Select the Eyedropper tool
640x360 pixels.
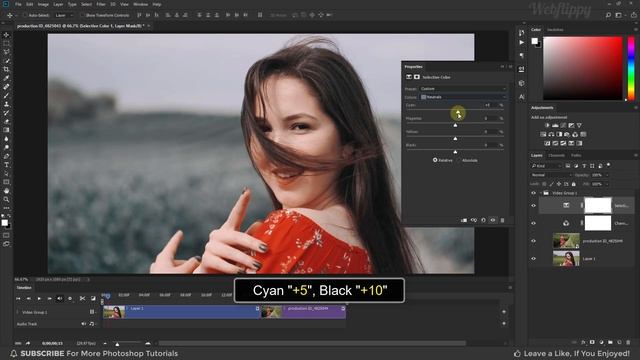pyautogui.click(x=6, y=78)
